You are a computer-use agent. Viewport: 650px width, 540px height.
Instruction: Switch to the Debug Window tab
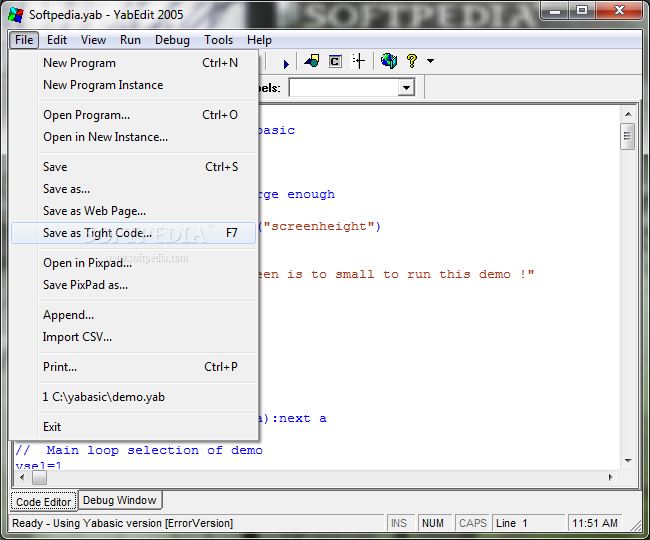point(120,500)
